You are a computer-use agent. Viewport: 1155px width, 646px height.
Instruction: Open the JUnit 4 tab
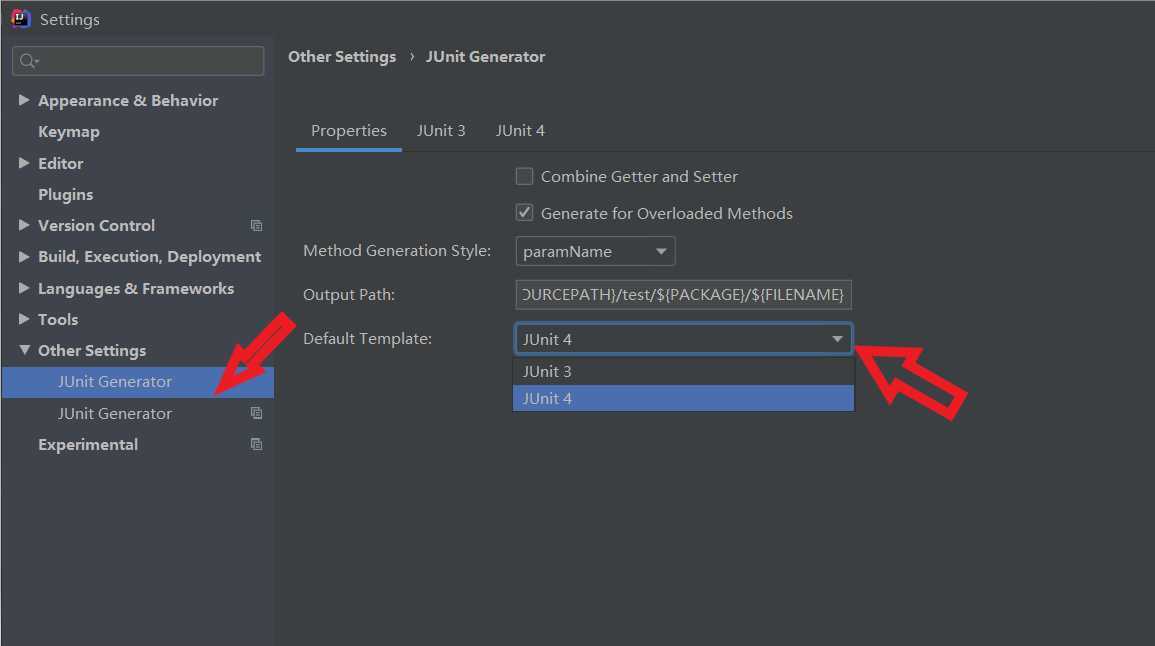click(520, 131)
